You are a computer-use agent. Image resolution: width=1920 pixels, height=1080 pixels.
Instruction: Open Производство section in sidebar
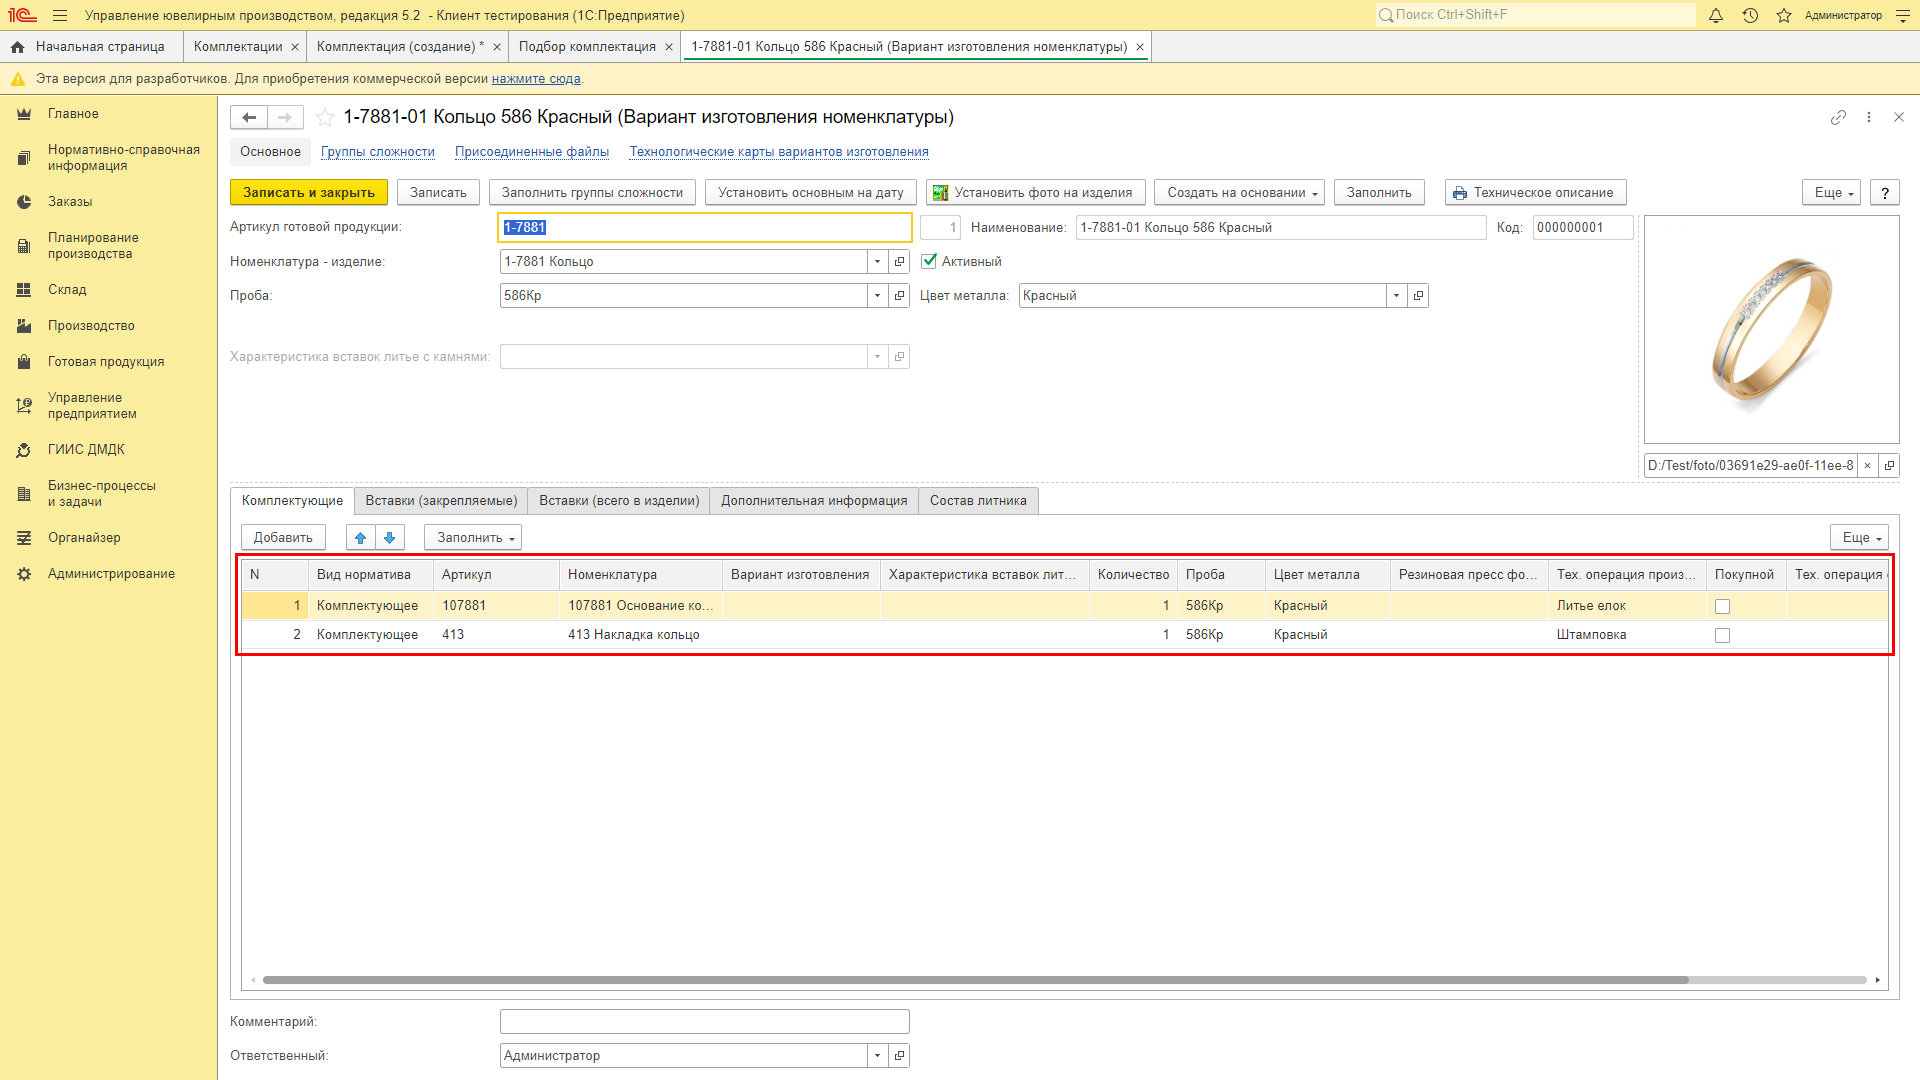pos(91,326)
